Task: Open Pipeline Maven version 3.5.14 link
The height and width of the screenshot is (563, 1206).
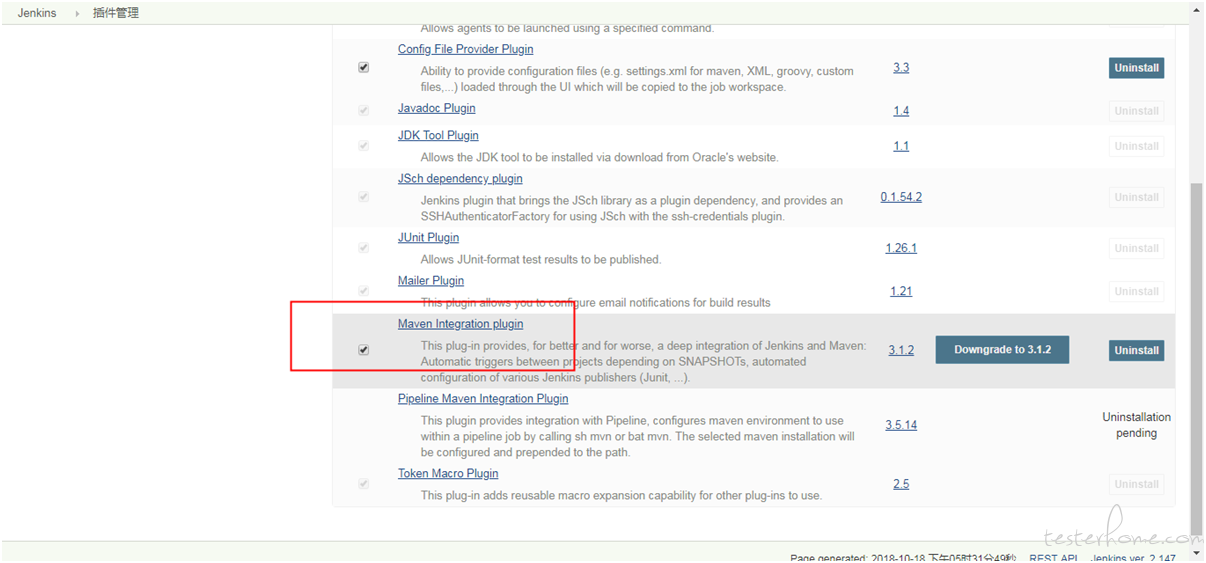Action: tap(901, 425)
